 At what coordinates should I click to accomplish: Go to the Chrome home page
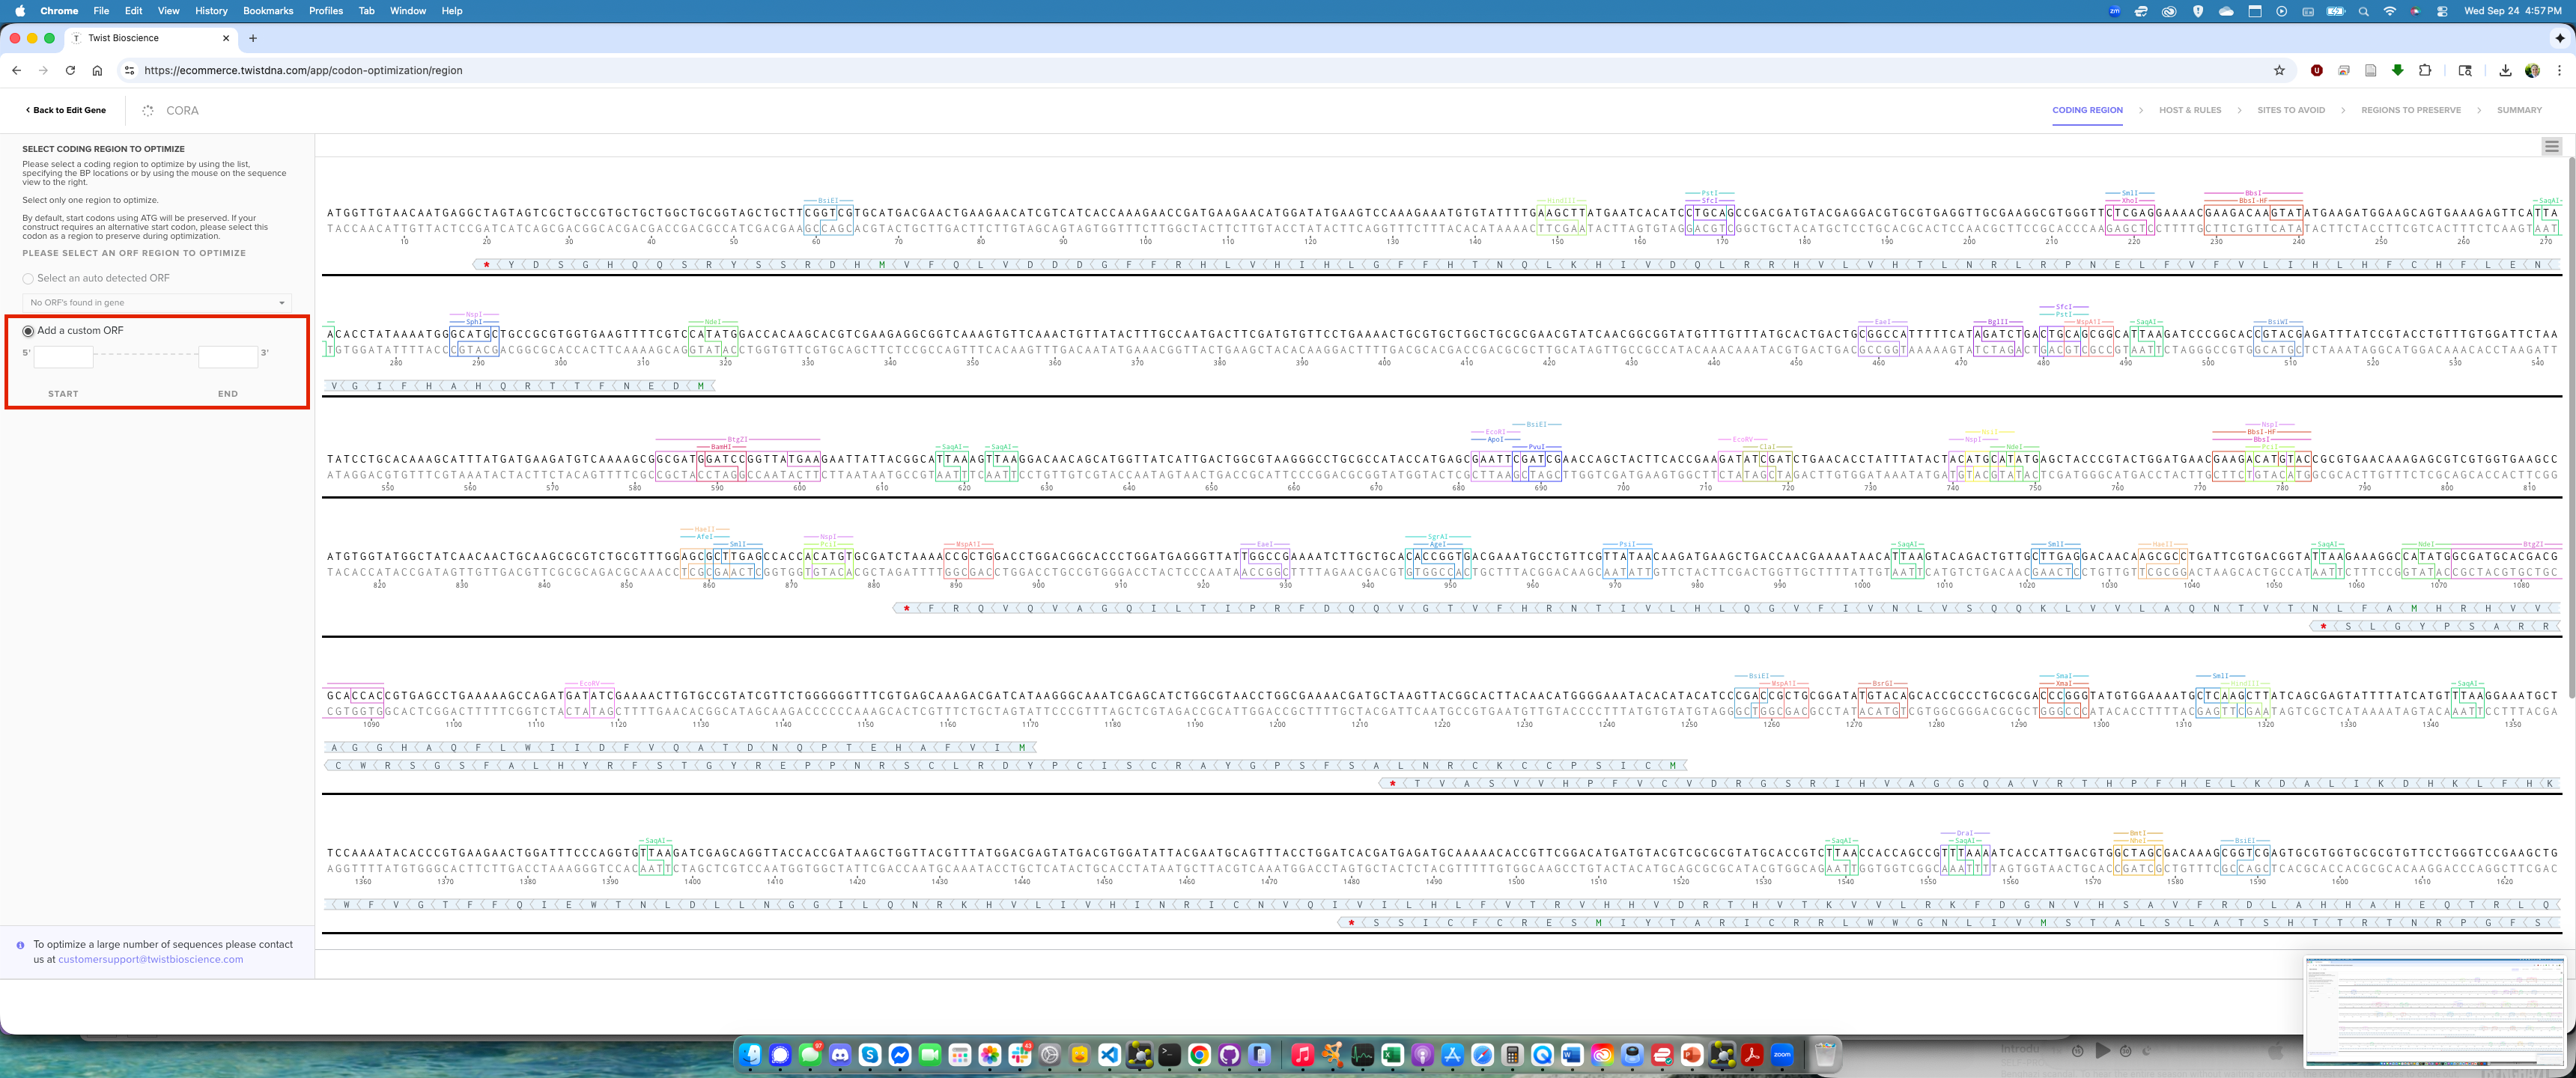97,70
